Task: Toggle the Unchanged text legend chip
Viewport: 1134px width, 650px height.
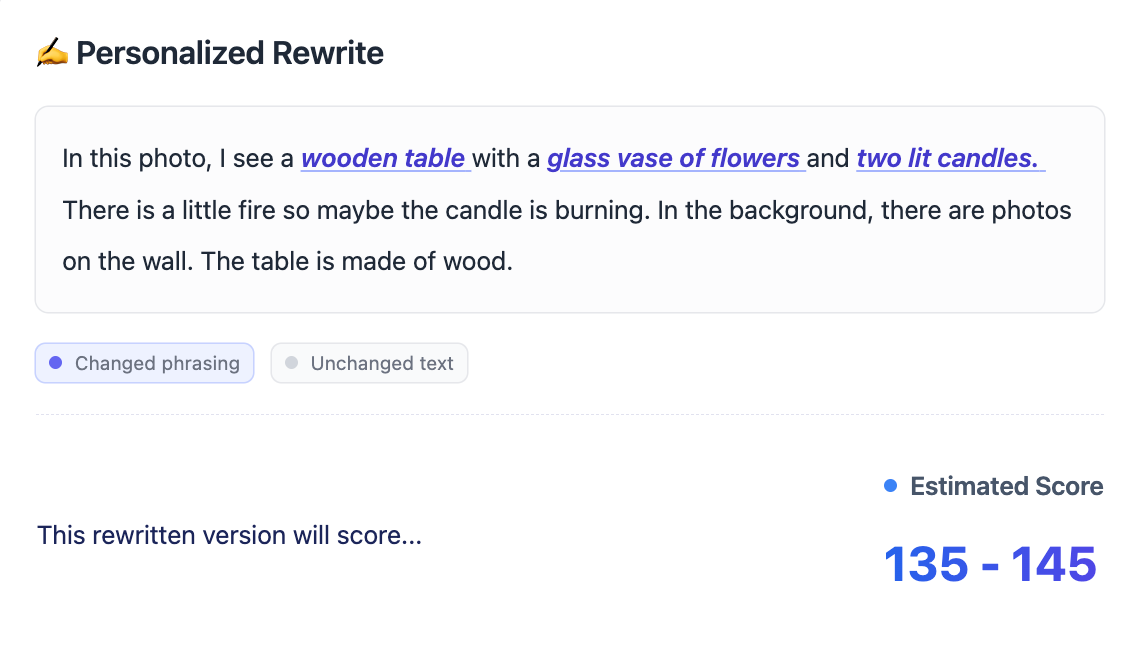Action: (369, 363)
